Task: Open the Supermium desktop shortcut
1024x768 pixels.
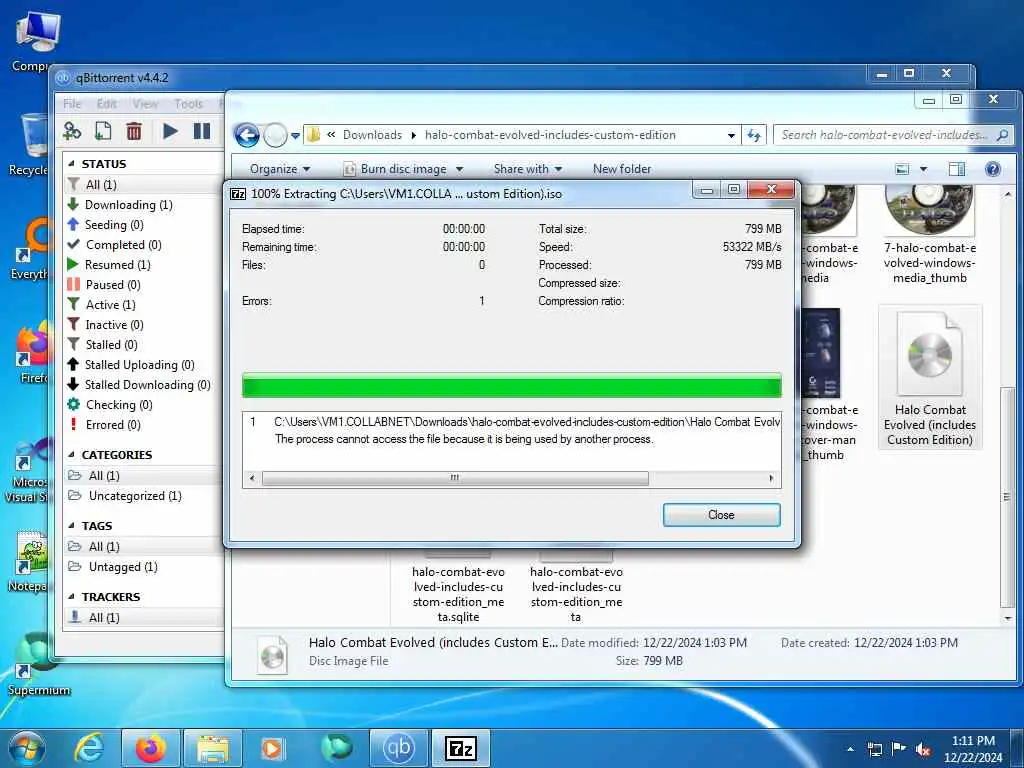Action: click(x=38, y=665)
